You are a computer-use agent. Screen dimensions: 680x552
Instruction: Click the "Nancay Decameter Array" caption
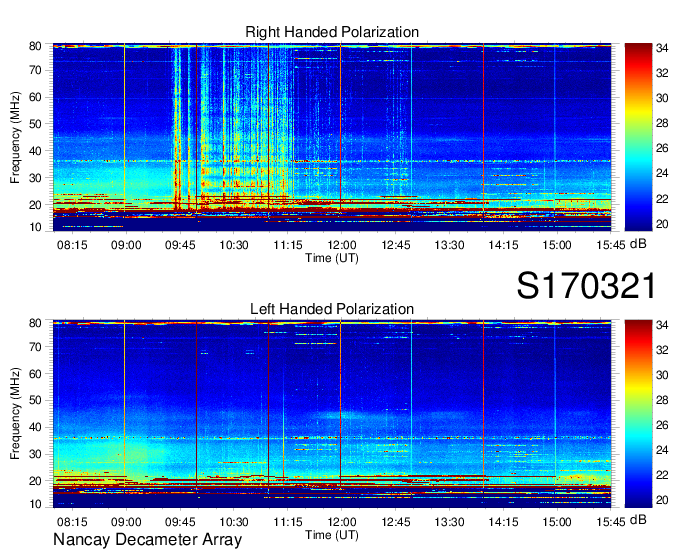tap(147, 540)
